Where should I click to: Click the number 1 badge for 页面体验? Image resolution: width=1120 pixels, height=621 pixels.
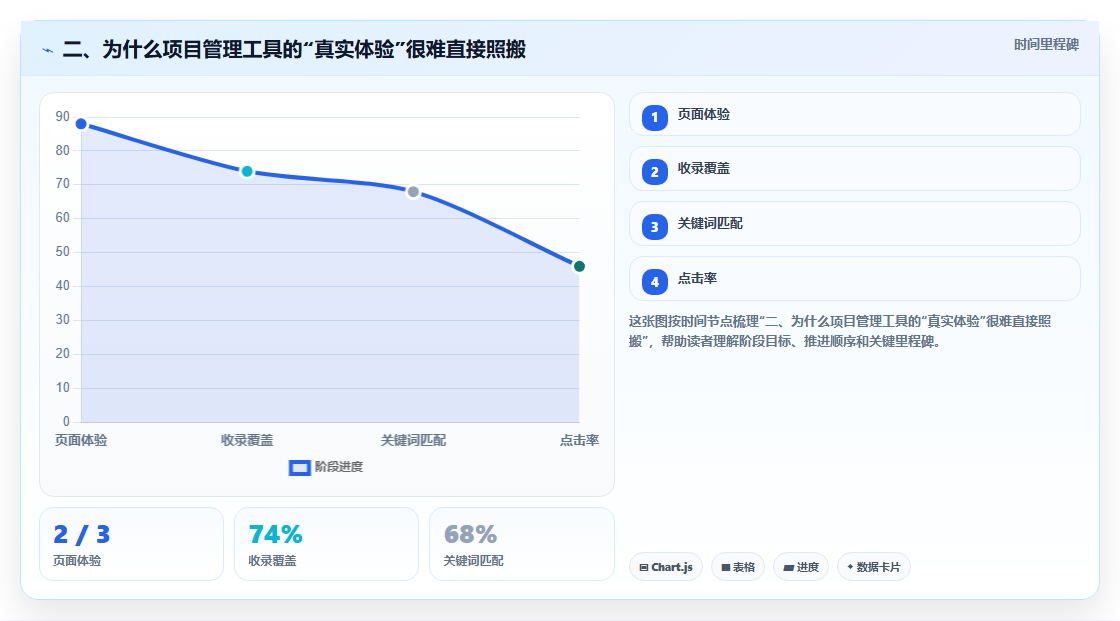(654, 117)
